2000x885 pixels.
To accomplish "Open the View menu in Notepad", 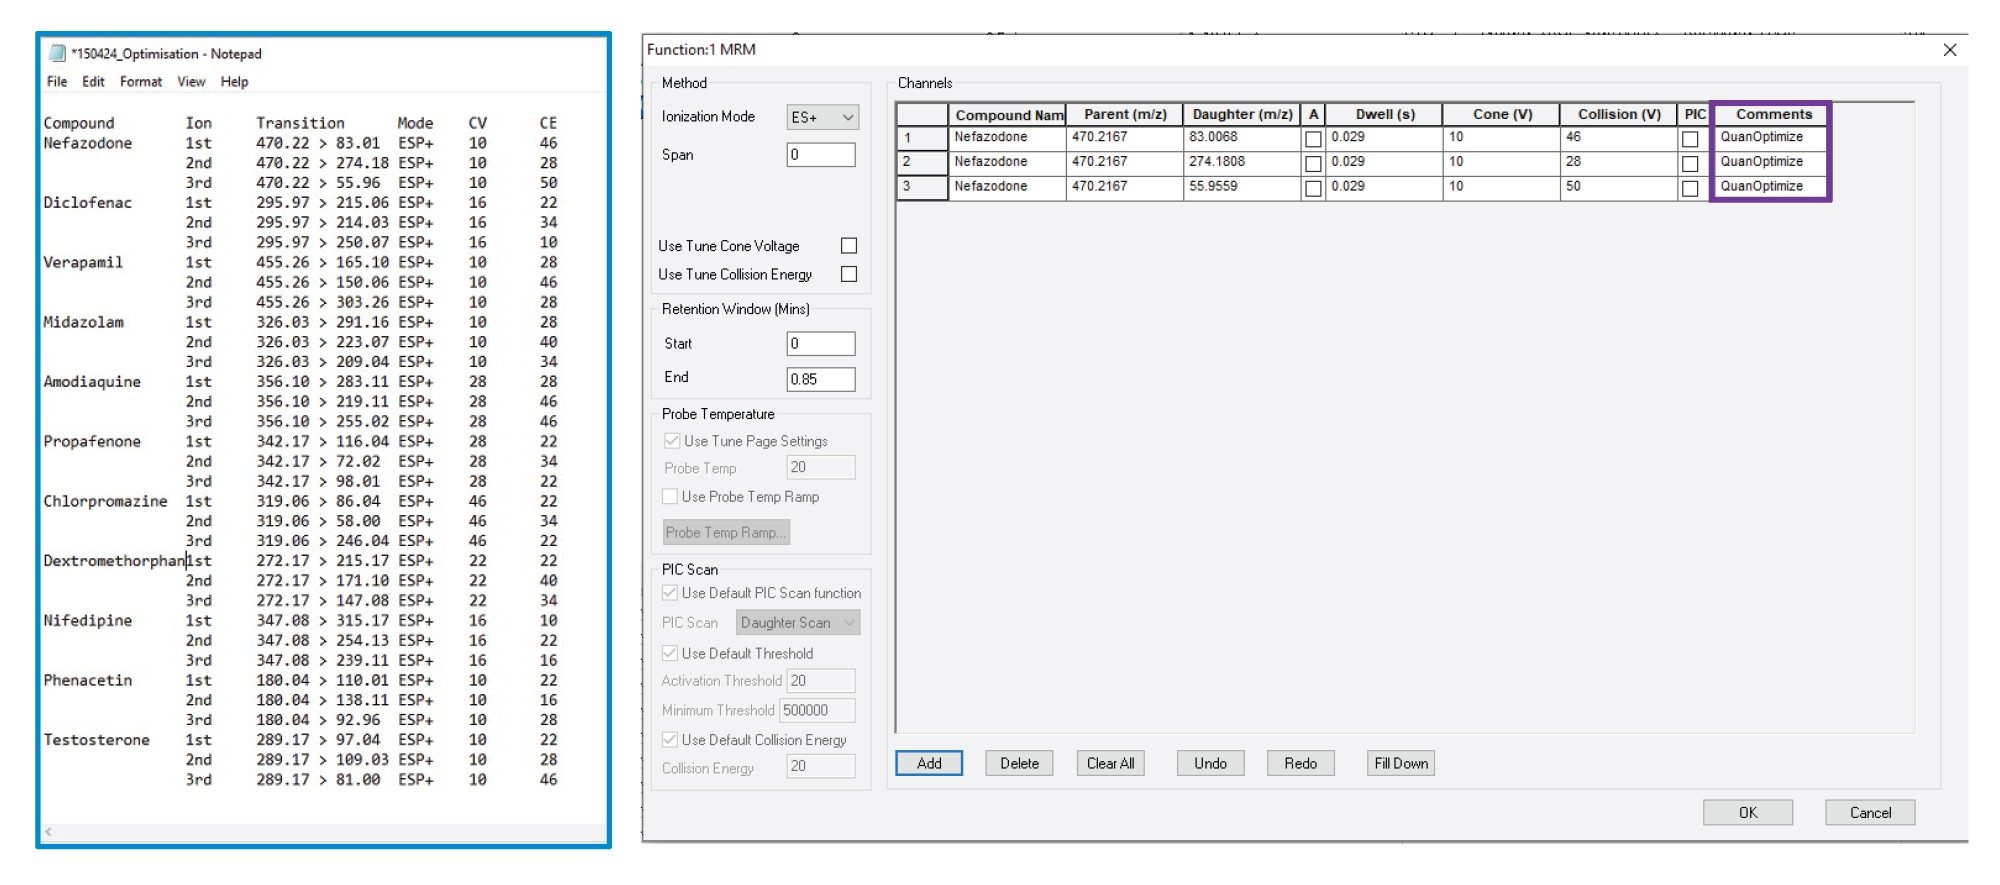I will (x=191, y=82).
